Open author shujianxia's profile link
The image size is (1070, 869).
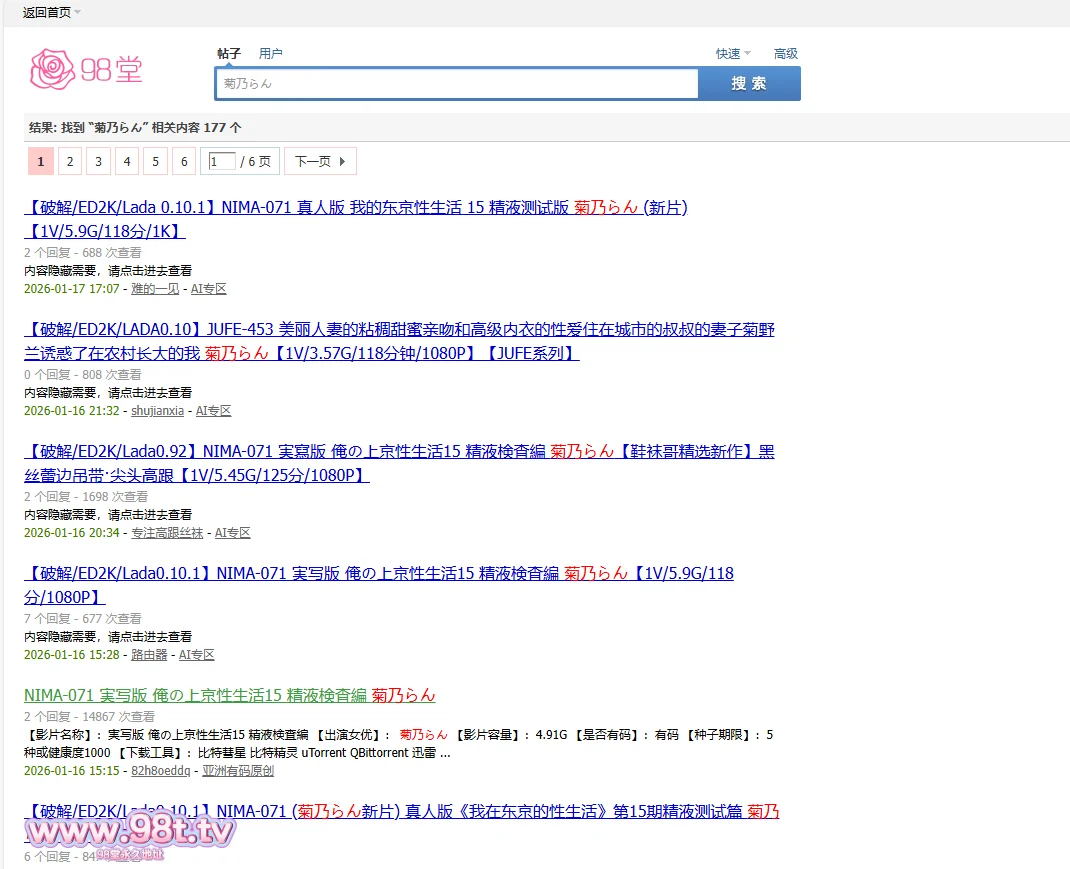(157, 411)
